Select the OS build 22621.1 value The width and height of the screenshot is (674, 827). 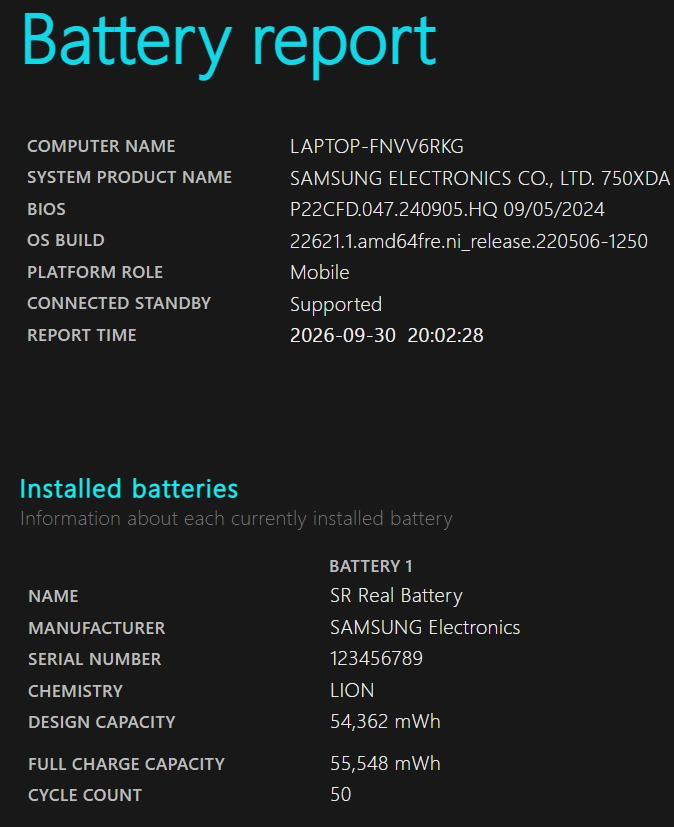click(469, 242)
